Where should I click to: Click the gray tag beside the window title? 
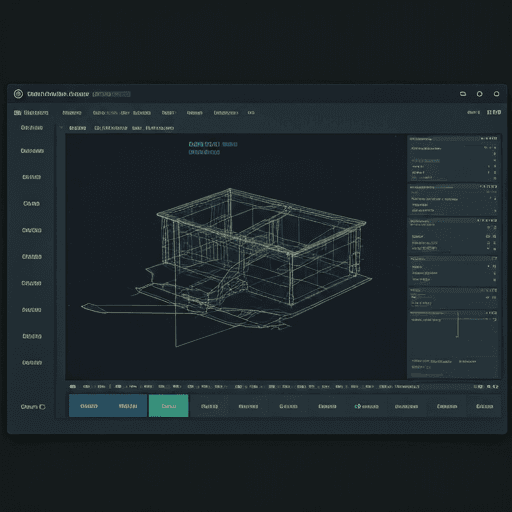click(111, 94)
